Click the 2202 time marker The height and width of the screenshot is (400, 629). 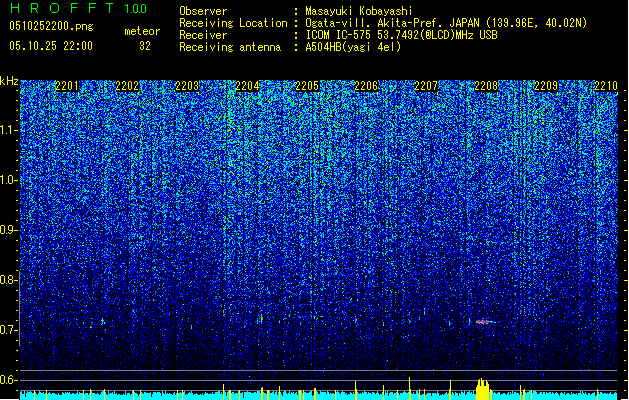click(127, 86)
